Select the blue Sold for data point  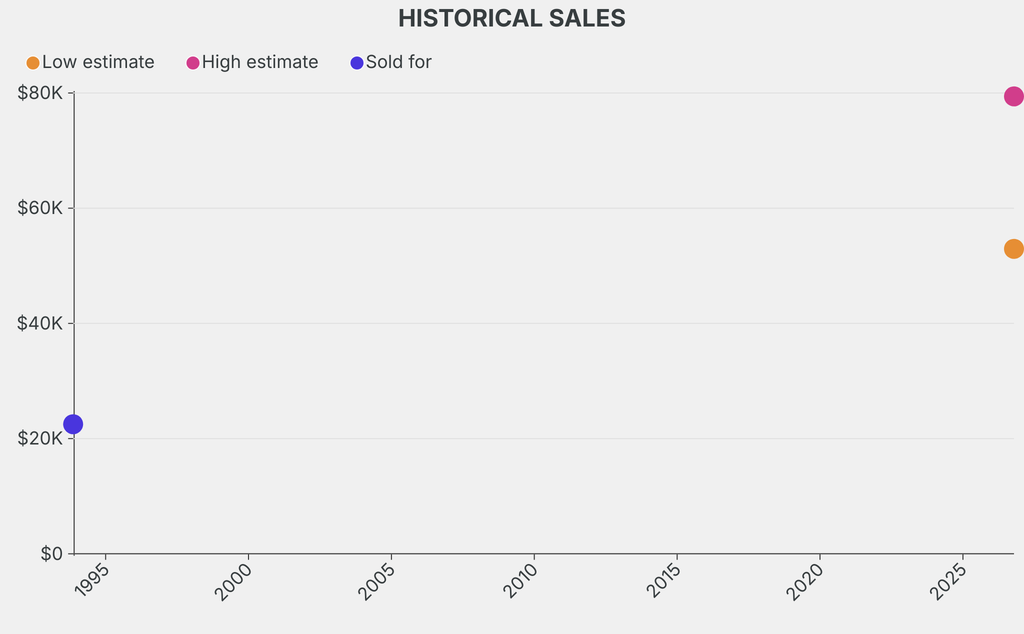(x=73, y=424)
